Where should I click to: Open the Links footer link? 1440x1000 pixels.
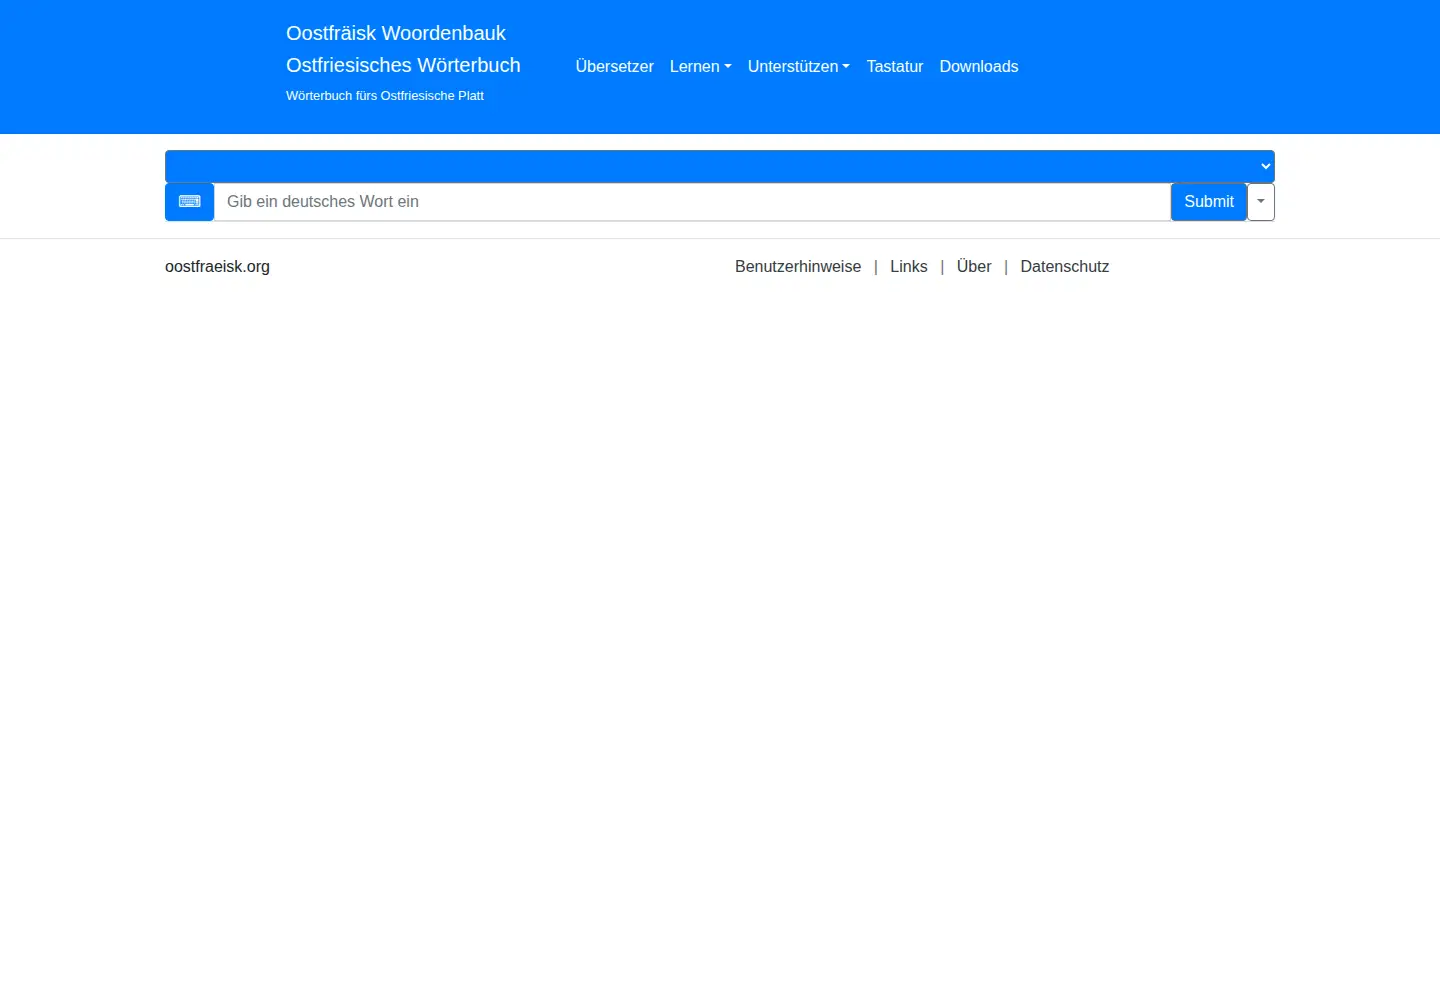(x=909, y=267)
